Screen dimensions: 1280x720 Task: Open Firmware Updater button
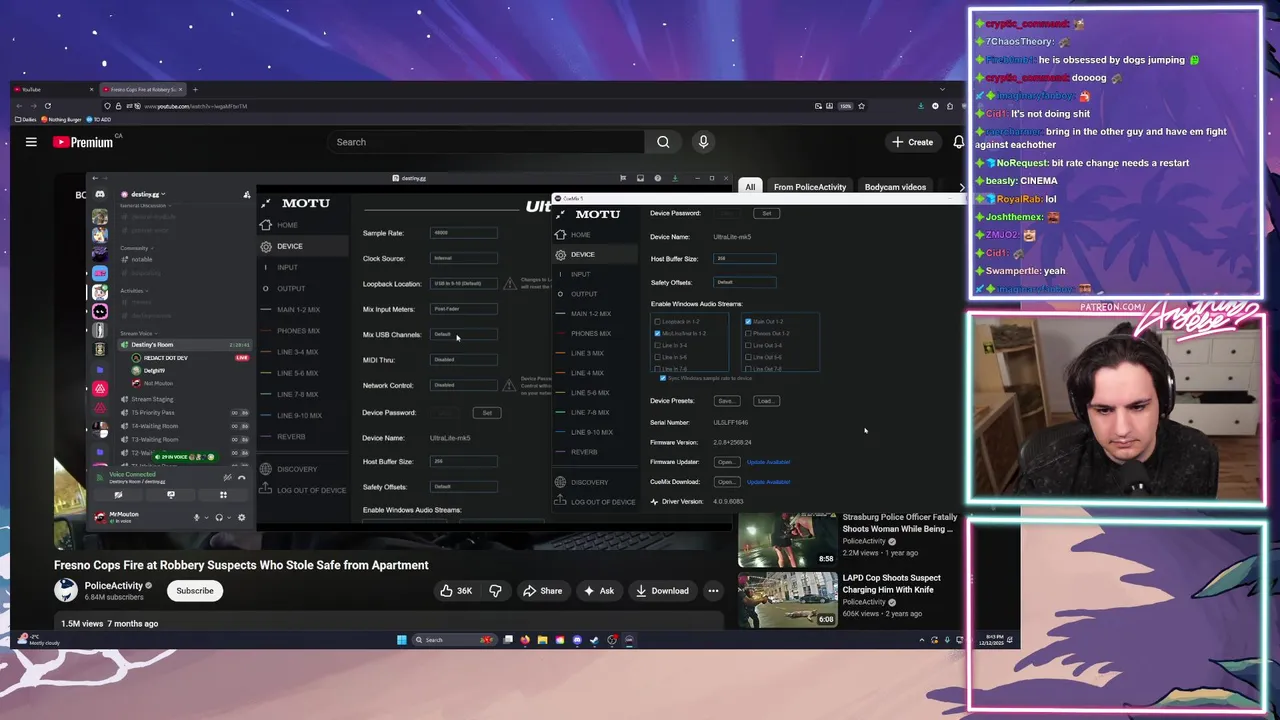pyautogui.click(x=726, y=462)
